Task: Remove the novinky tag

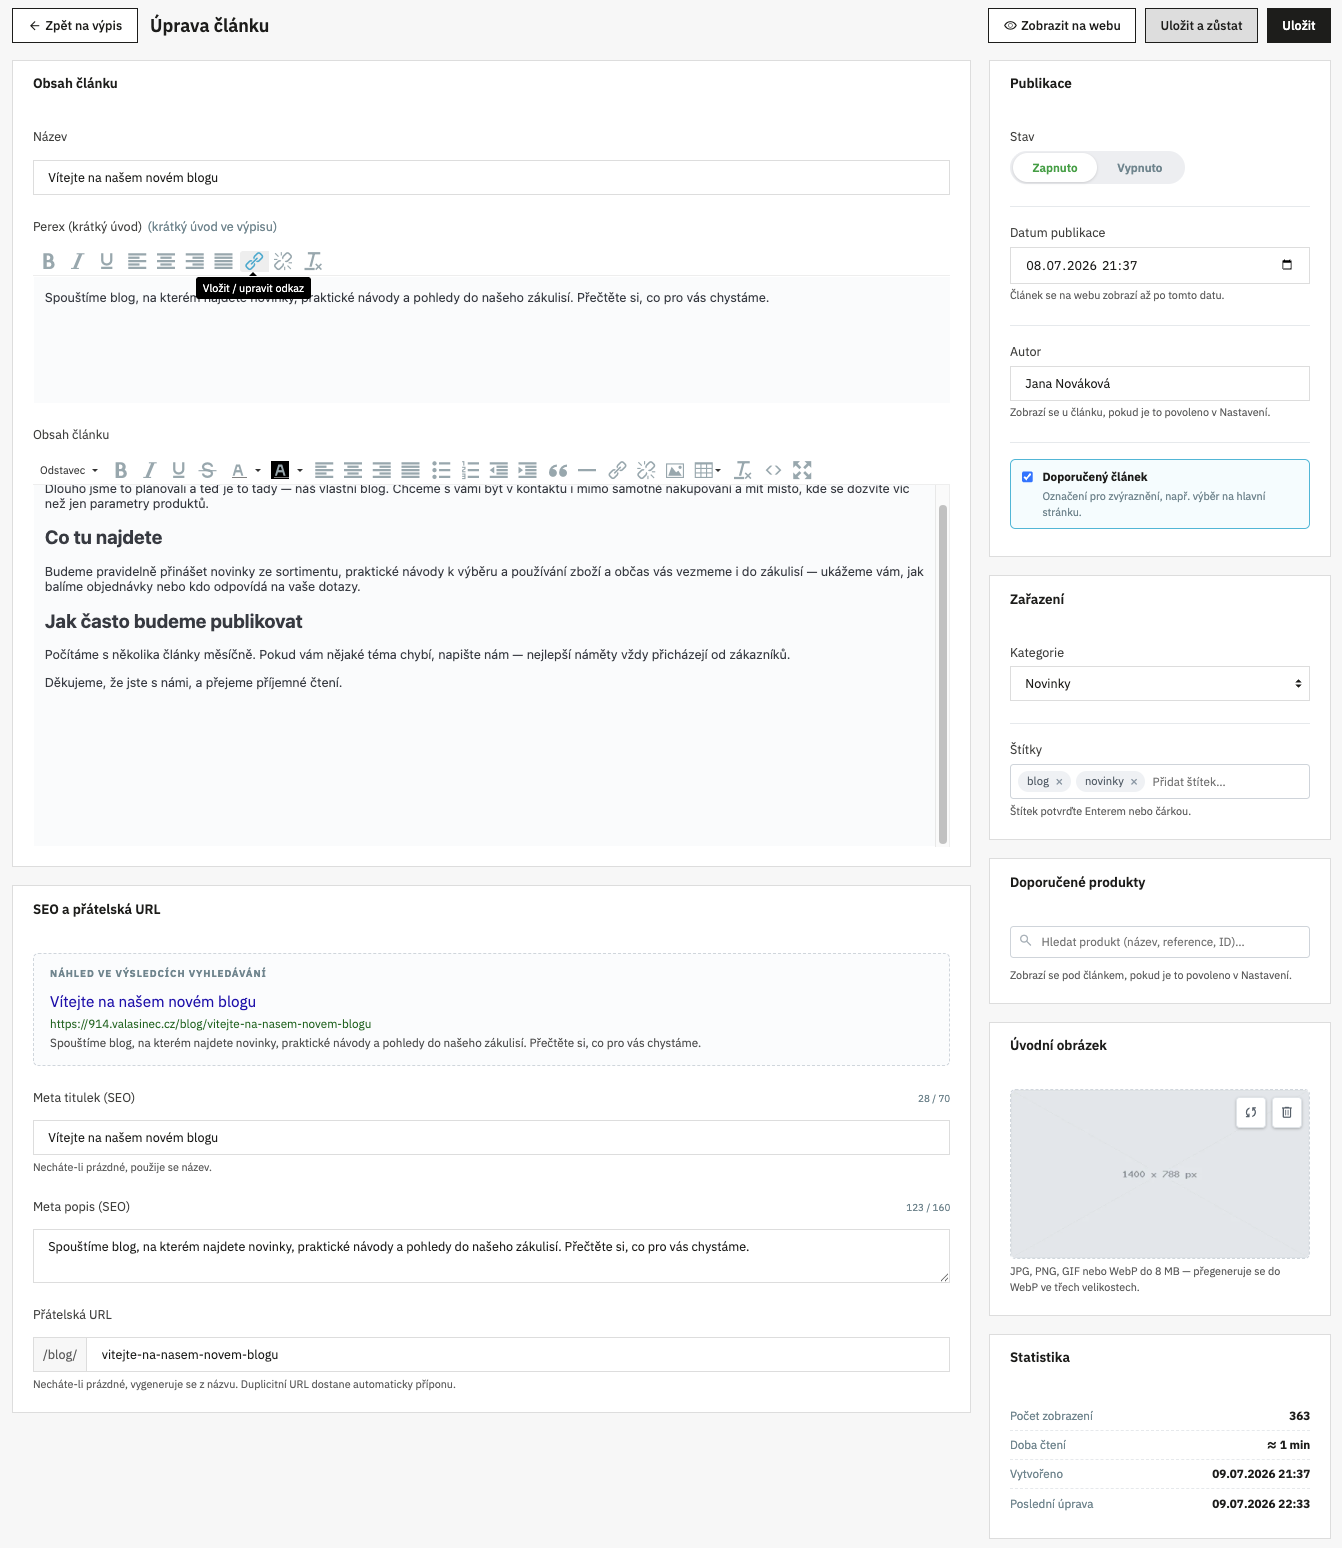Action: (1134, 782)
